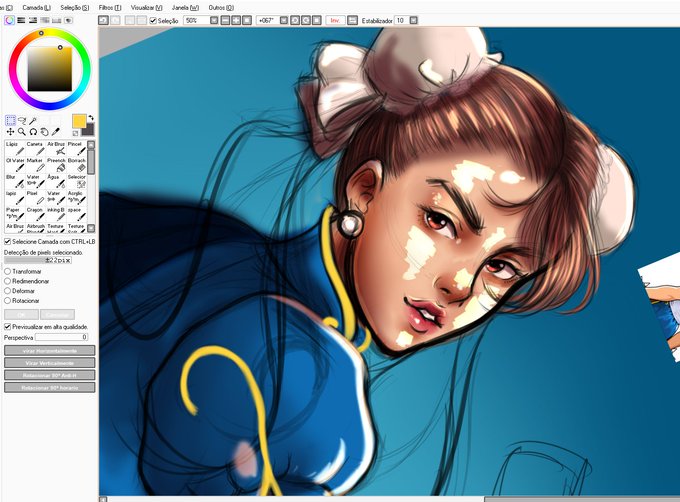Open the Filtros menu
680x502 pixels.
(x=110, y=8)
